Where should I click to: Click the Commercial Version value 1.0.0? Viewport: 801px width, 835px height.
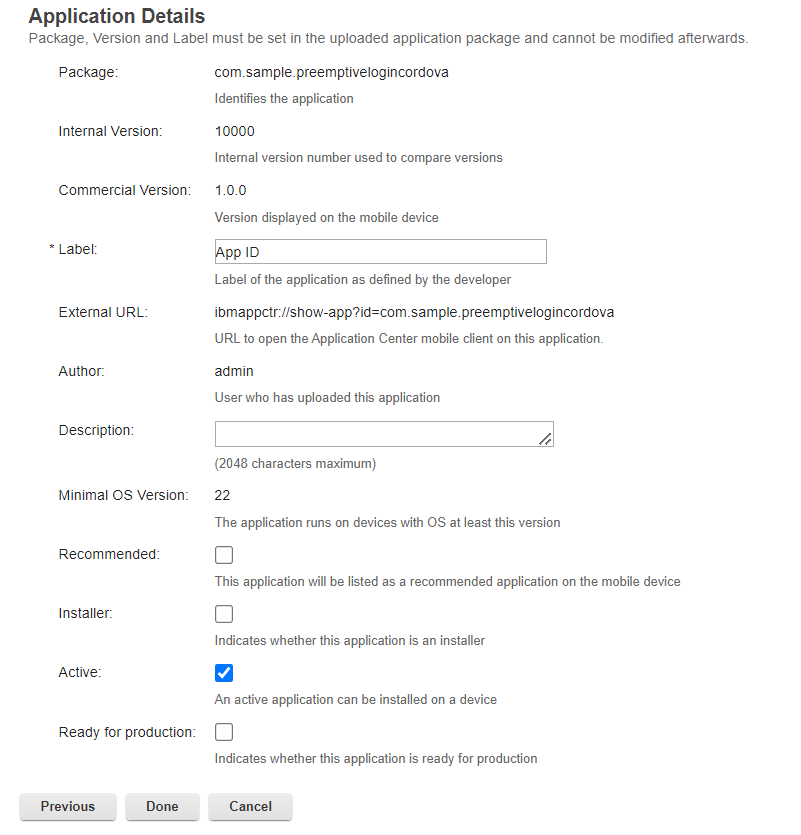coord(231,190)
